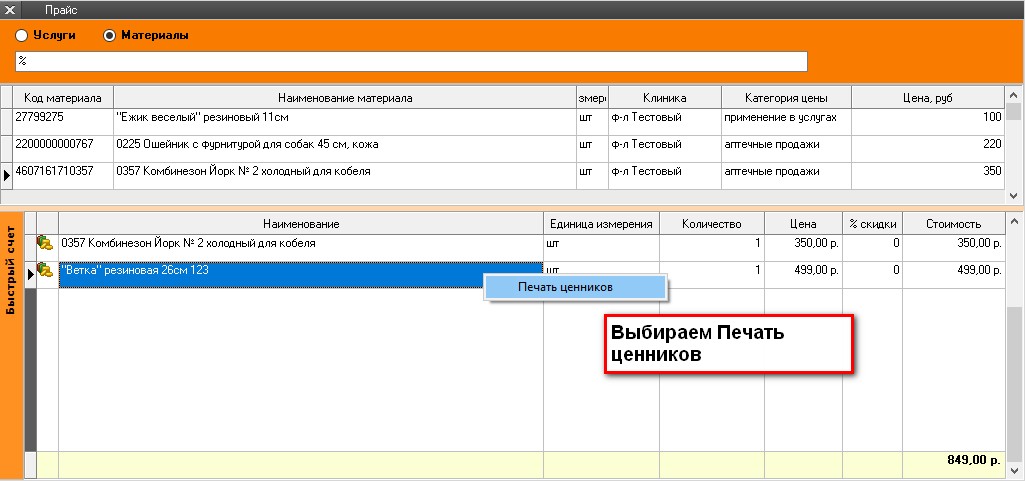The height and width of the screenshot is (481, 1025).
Task: Click row selector arrow beside Ветка row
Action: (x=30, y=275)
